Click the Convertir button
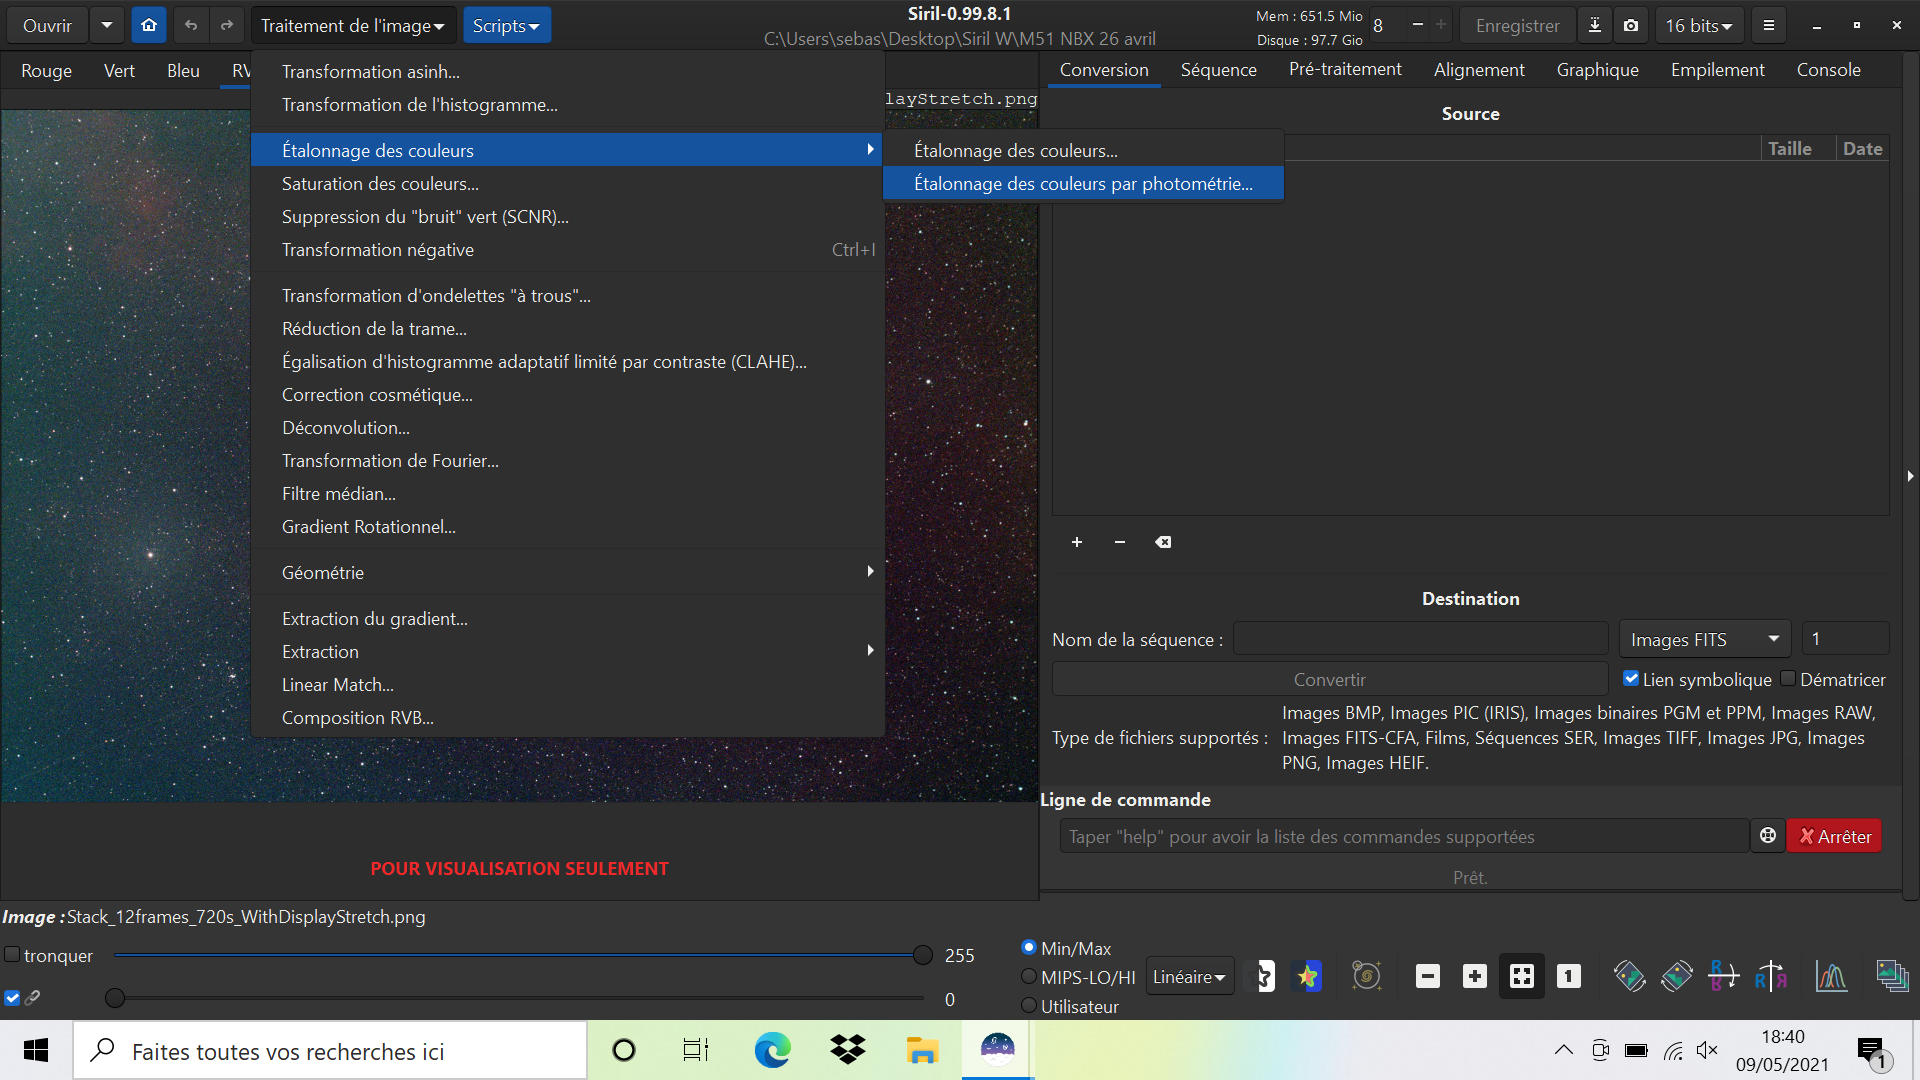Screen dimensions: 1920x1080 1329,679
